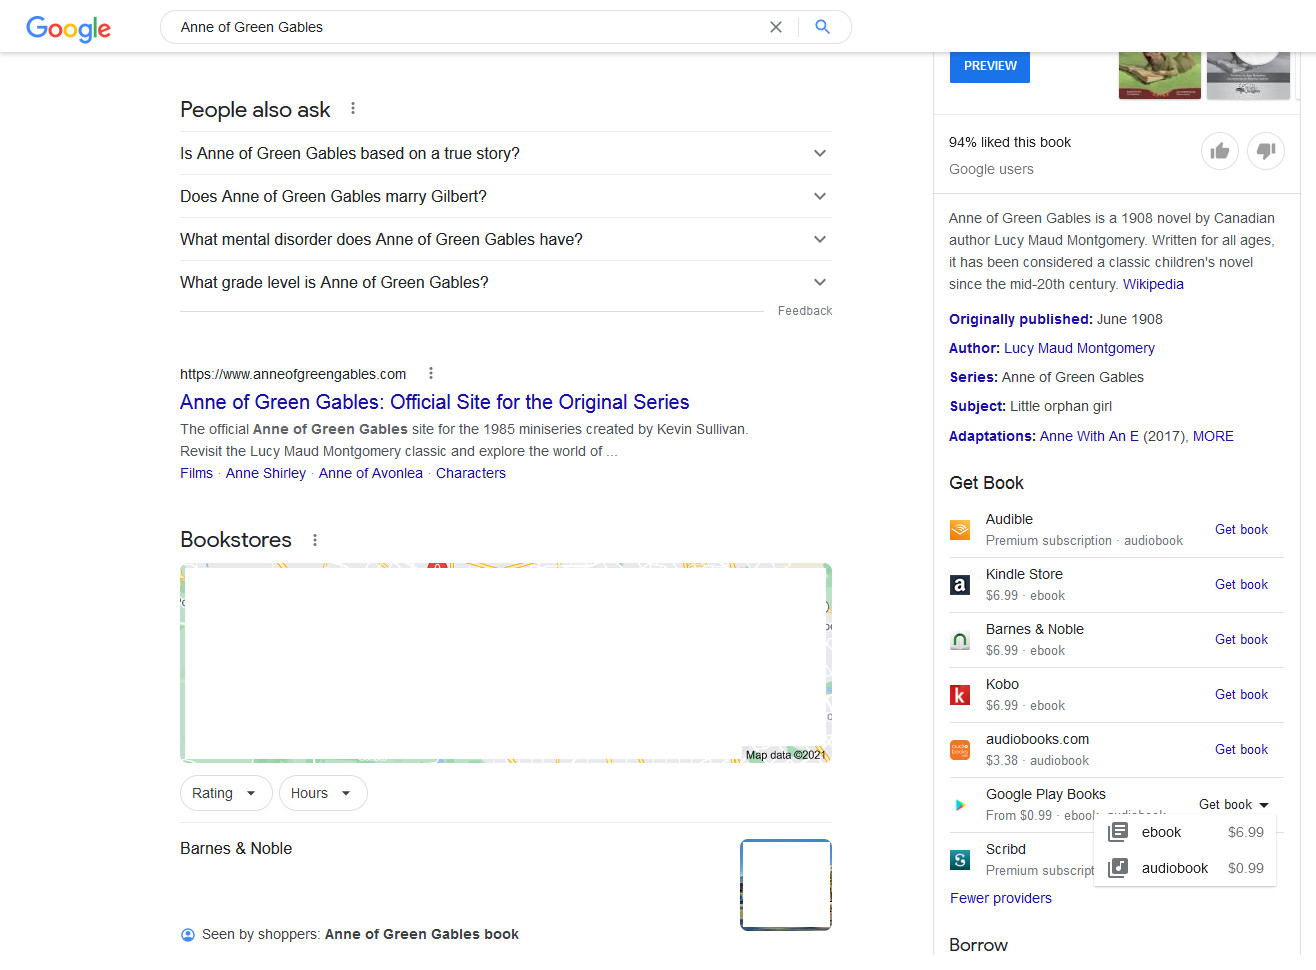Expand 'Is Anne of Green Gables based on a true story?'
This screenshot has height=970, width=1316.
click(x=505, y=153)
